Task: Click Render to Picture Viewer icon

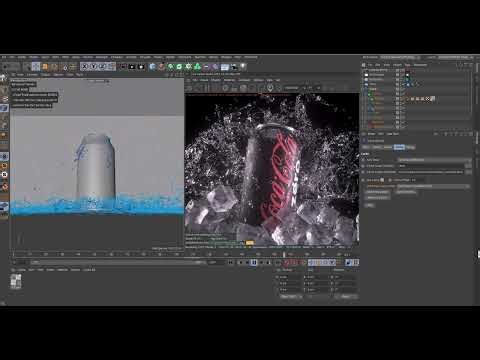Action: coord(132,67)
